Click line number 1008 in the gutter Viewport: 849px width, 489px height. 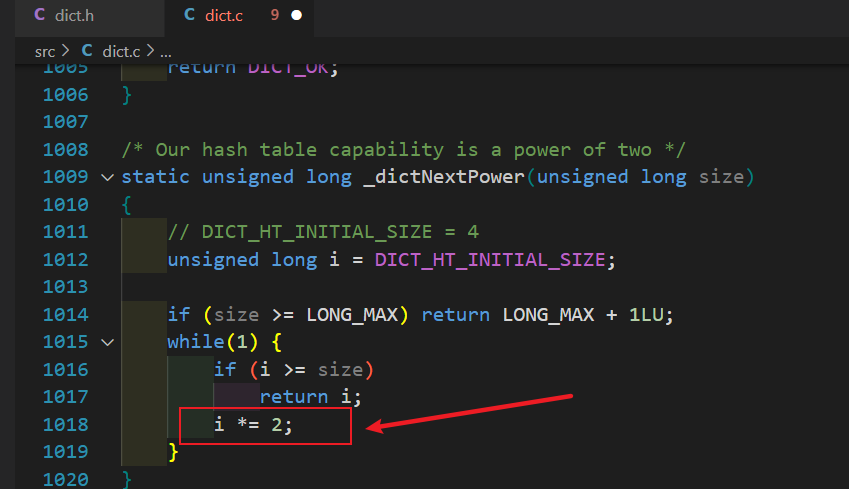pos(66,150)
